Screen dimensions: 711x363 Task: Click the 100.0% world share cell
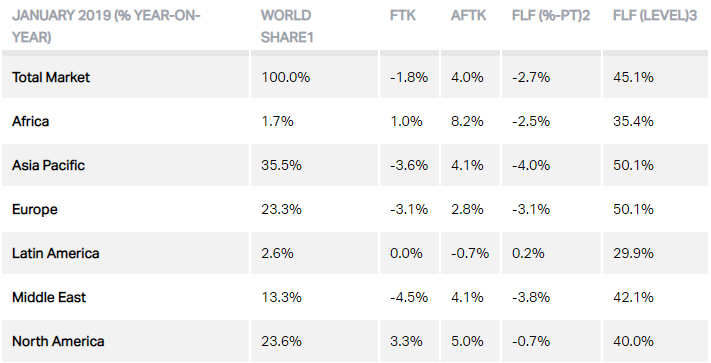(x=286, y=77)
